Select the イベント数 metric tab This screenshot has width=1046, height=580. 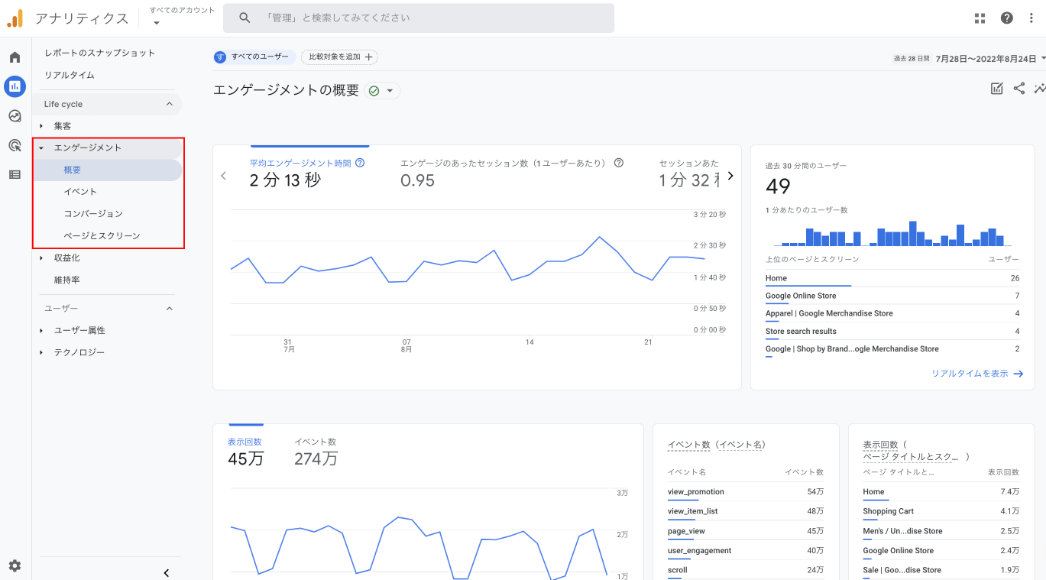[316, 452]
